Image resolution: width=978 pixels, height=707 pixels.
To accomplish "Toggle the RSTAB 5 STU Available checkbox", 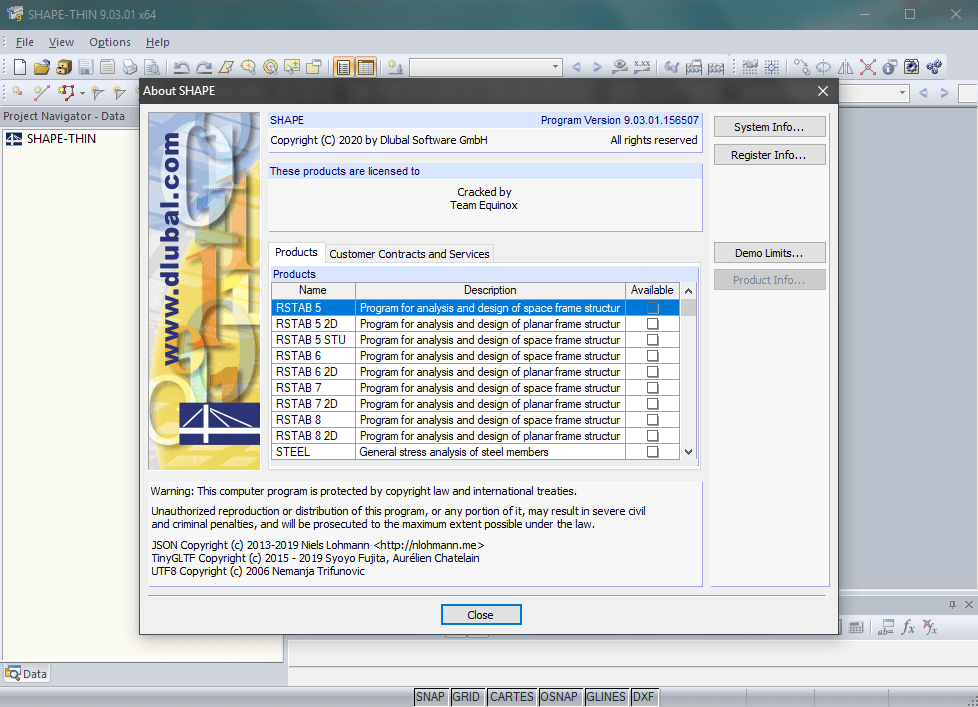I will [x=652, y=340].
